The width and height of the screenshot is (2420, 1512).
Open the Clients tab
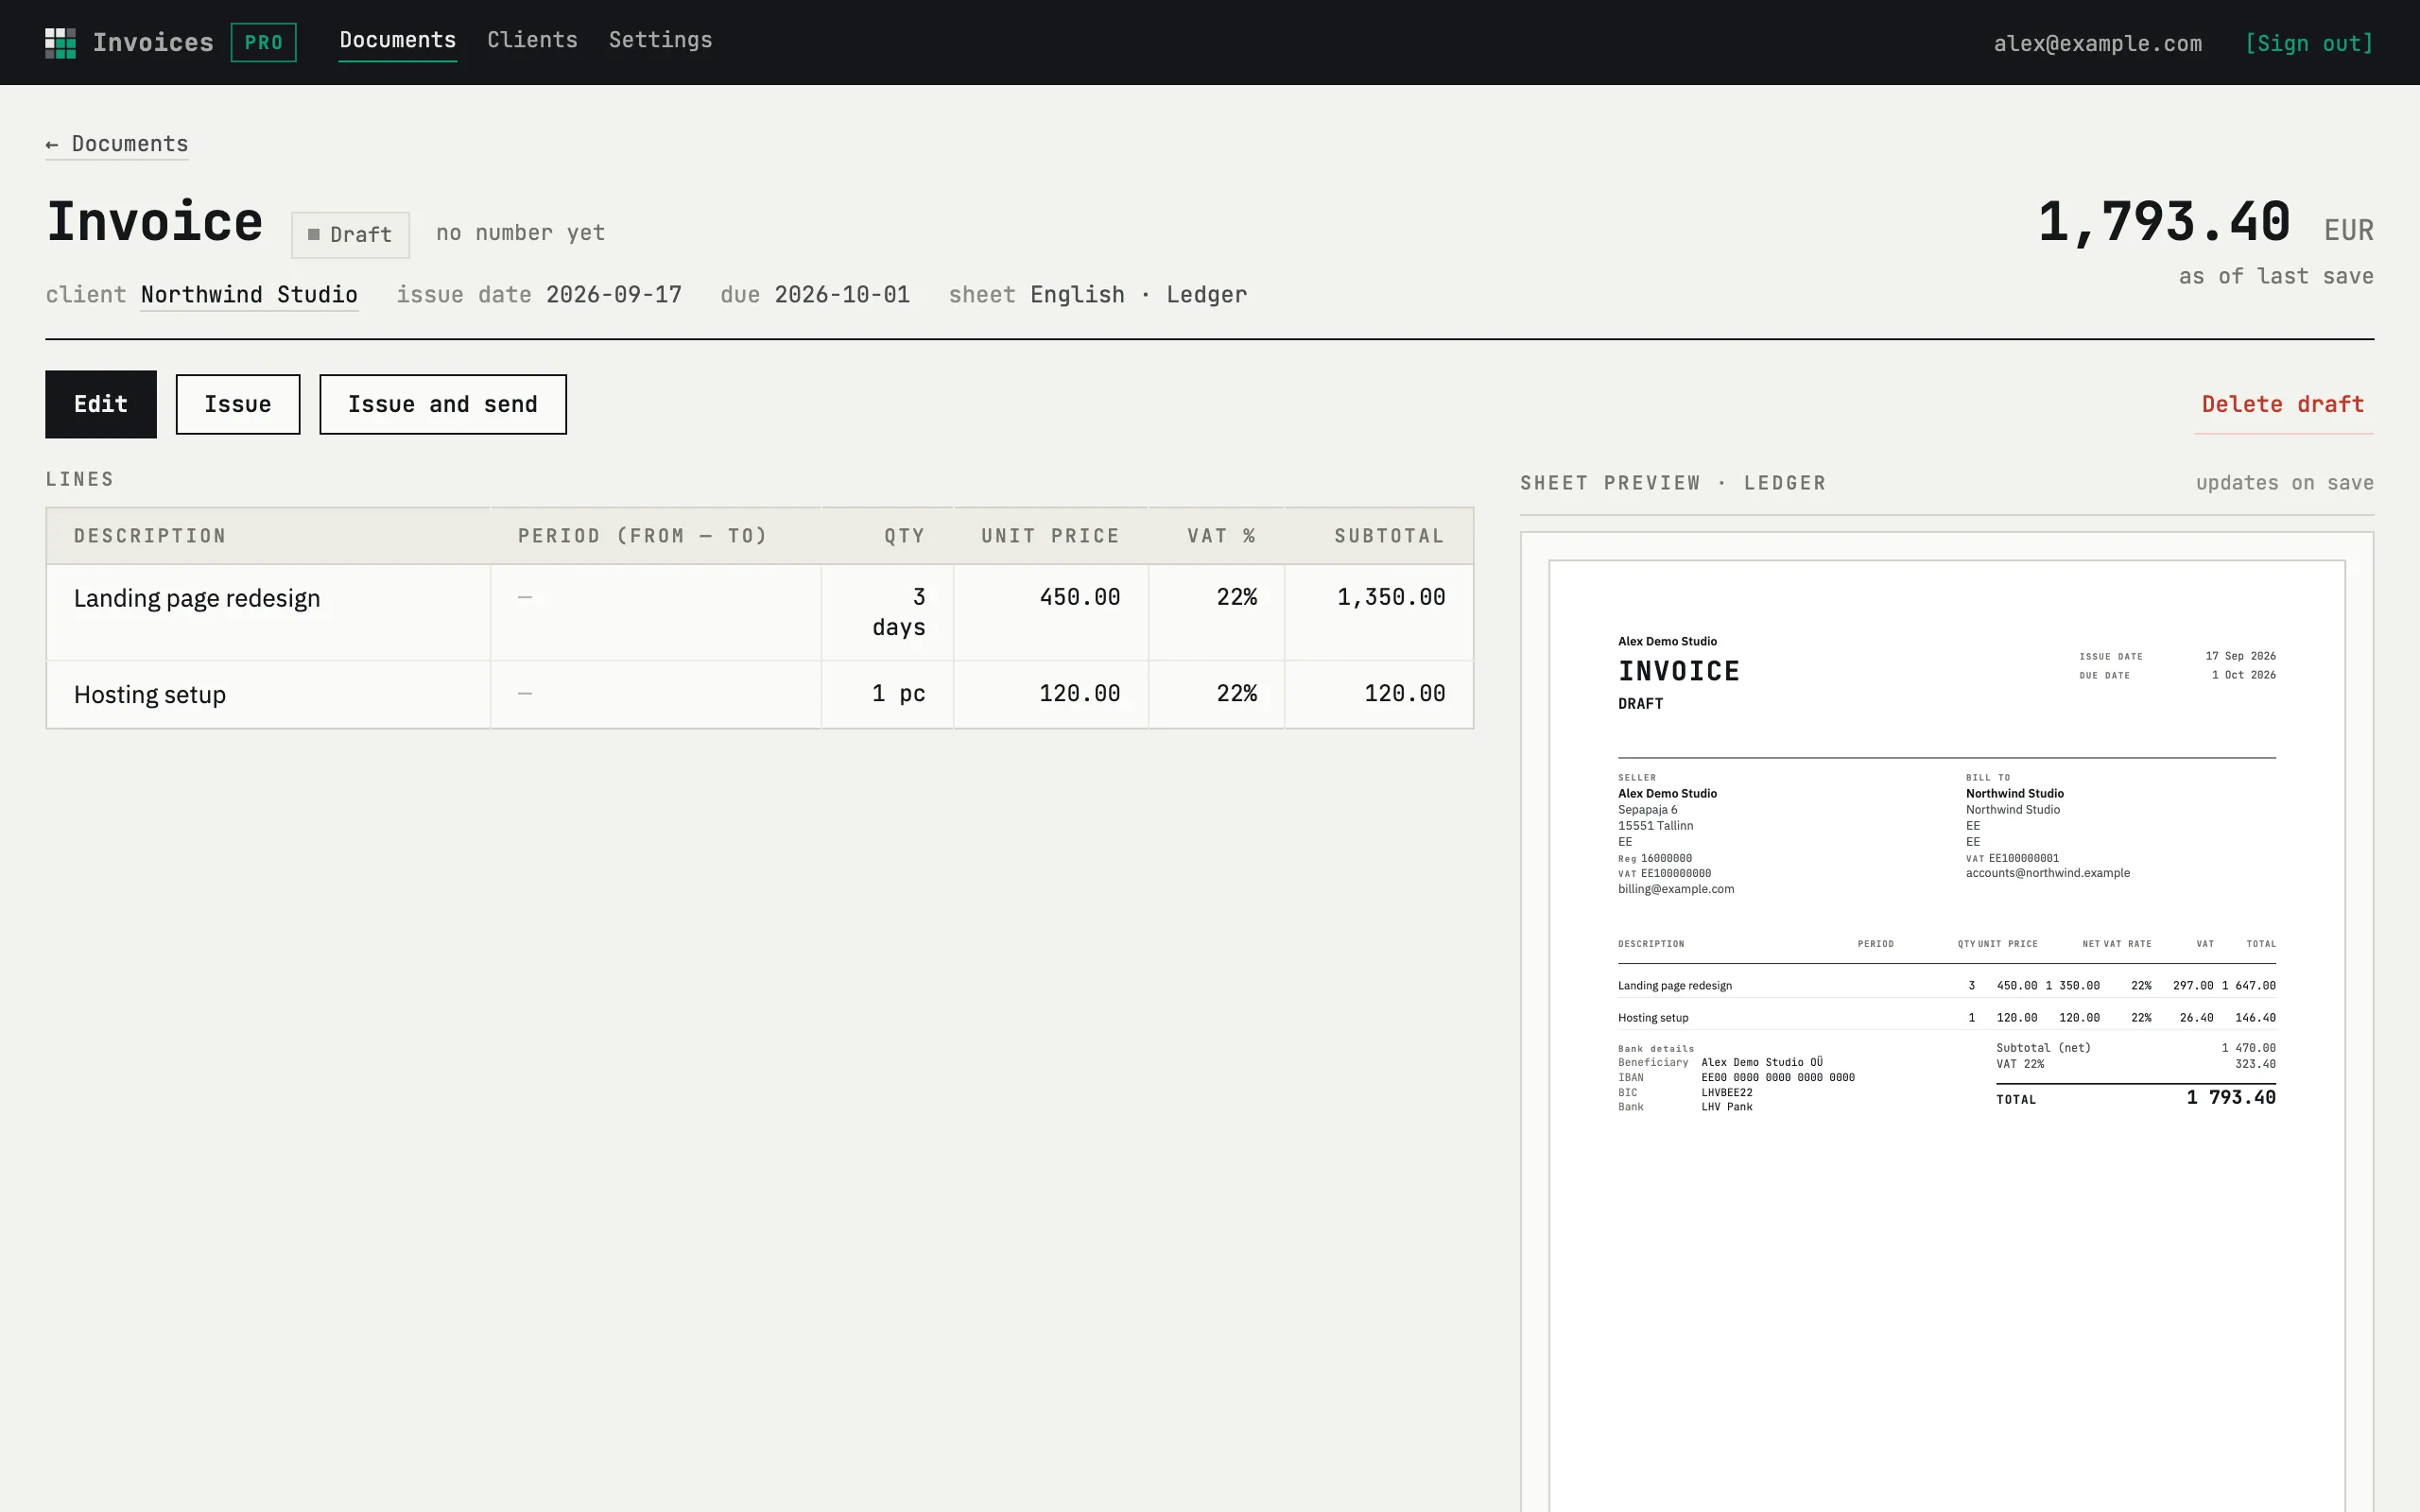(532, 40)
